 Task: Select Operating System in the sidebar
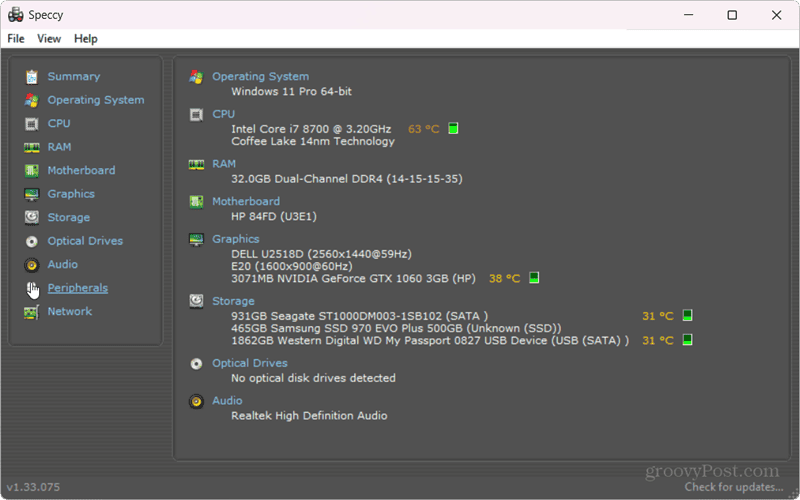(96, 100)
